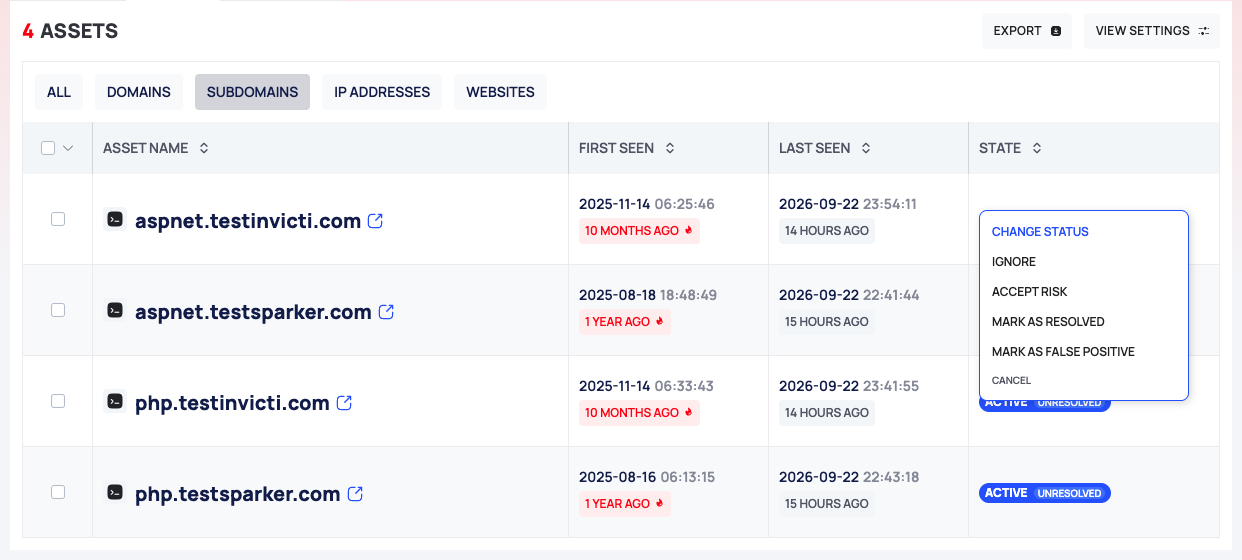
Task: Open external link icon for php.testinvicti.com
Action: pos(344,403)
